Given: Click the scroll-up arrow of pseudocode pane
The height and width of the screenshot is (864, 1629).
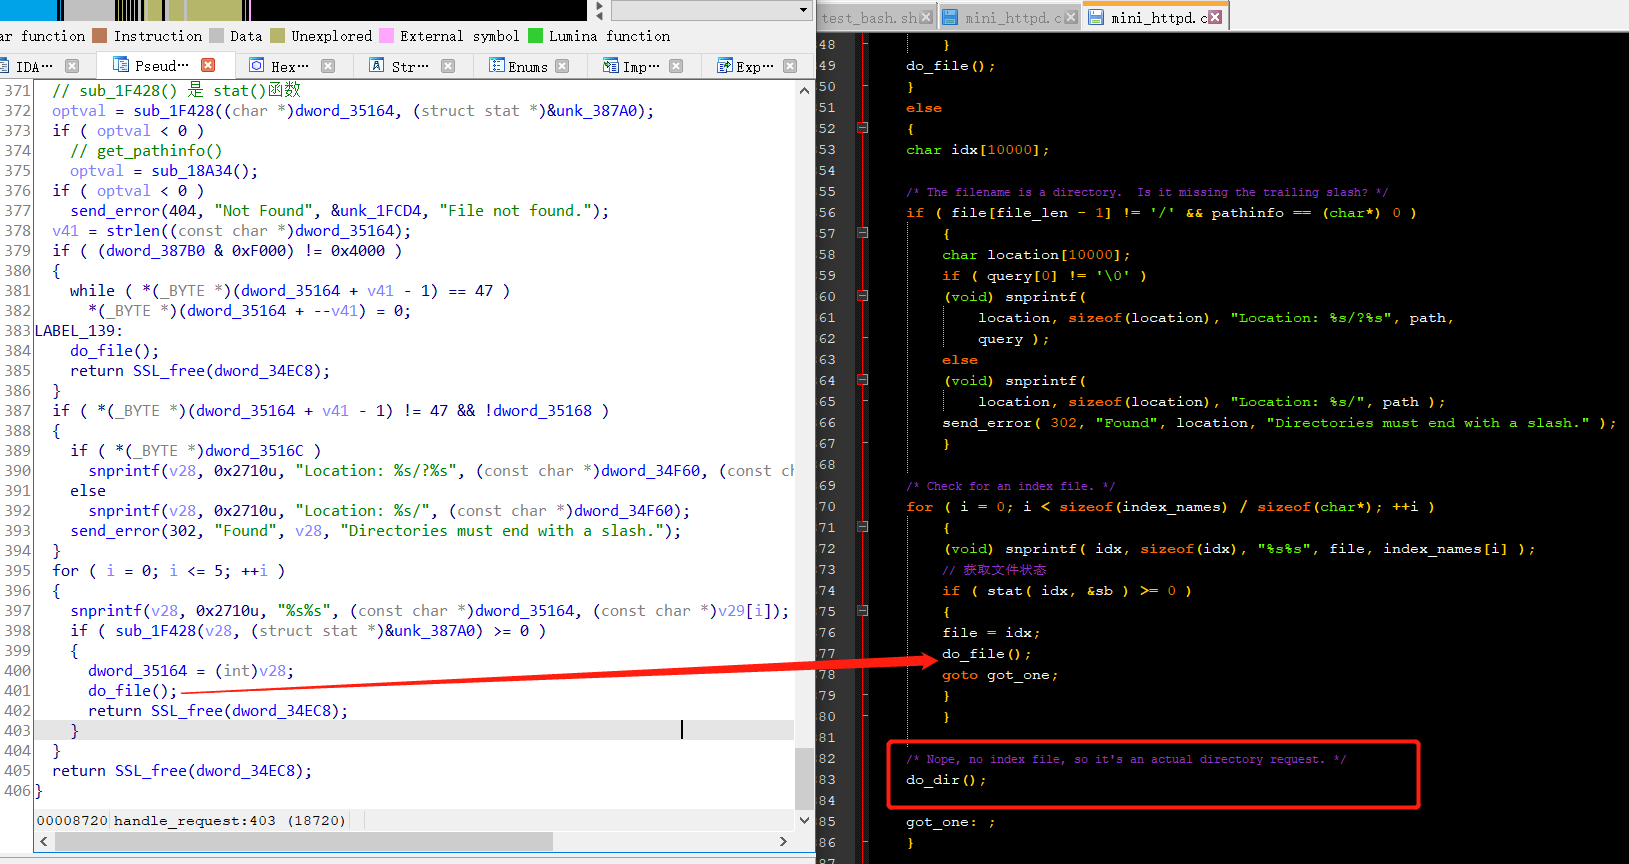Looking at the screenshot, I should [x=805, y=90].
